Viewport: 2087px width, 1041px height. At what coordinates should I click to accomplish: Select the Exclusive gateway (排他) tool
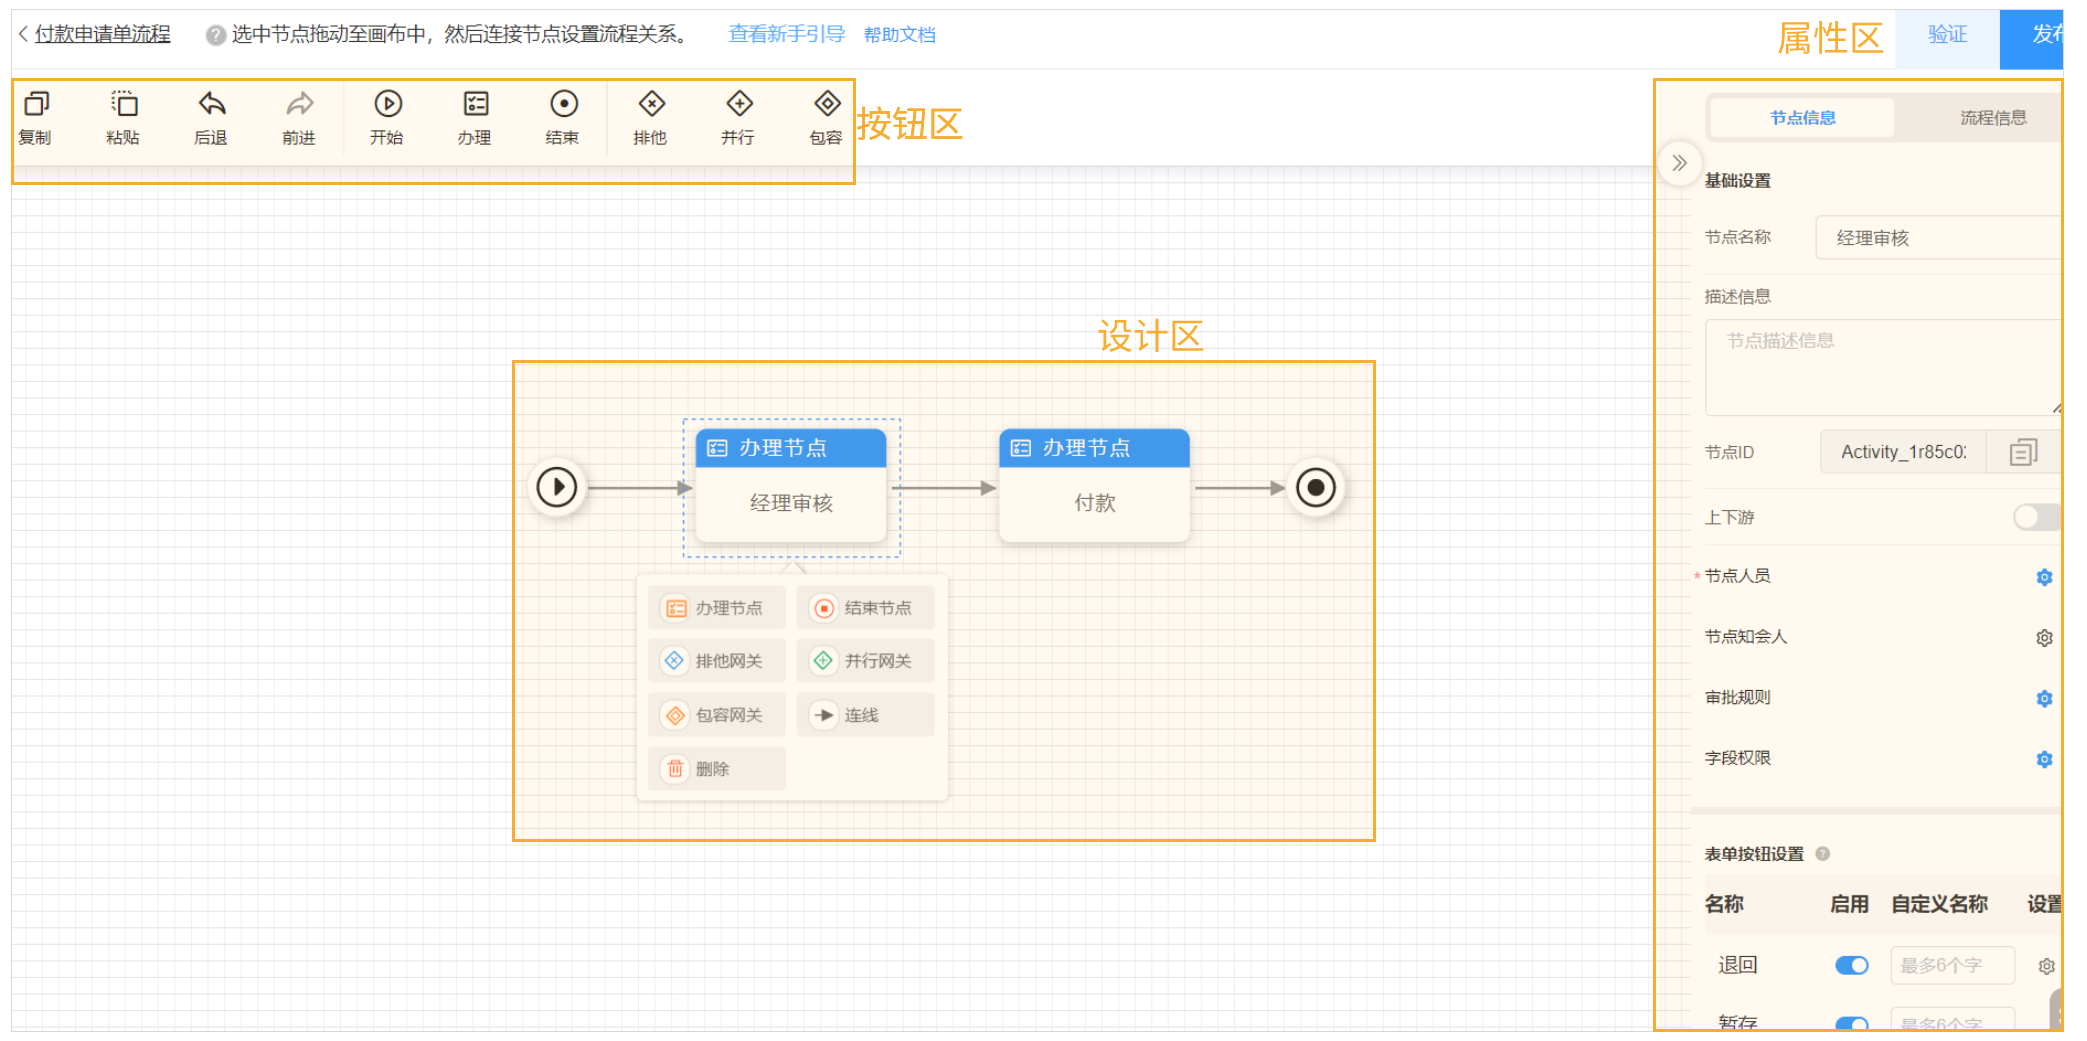[651, 105]
